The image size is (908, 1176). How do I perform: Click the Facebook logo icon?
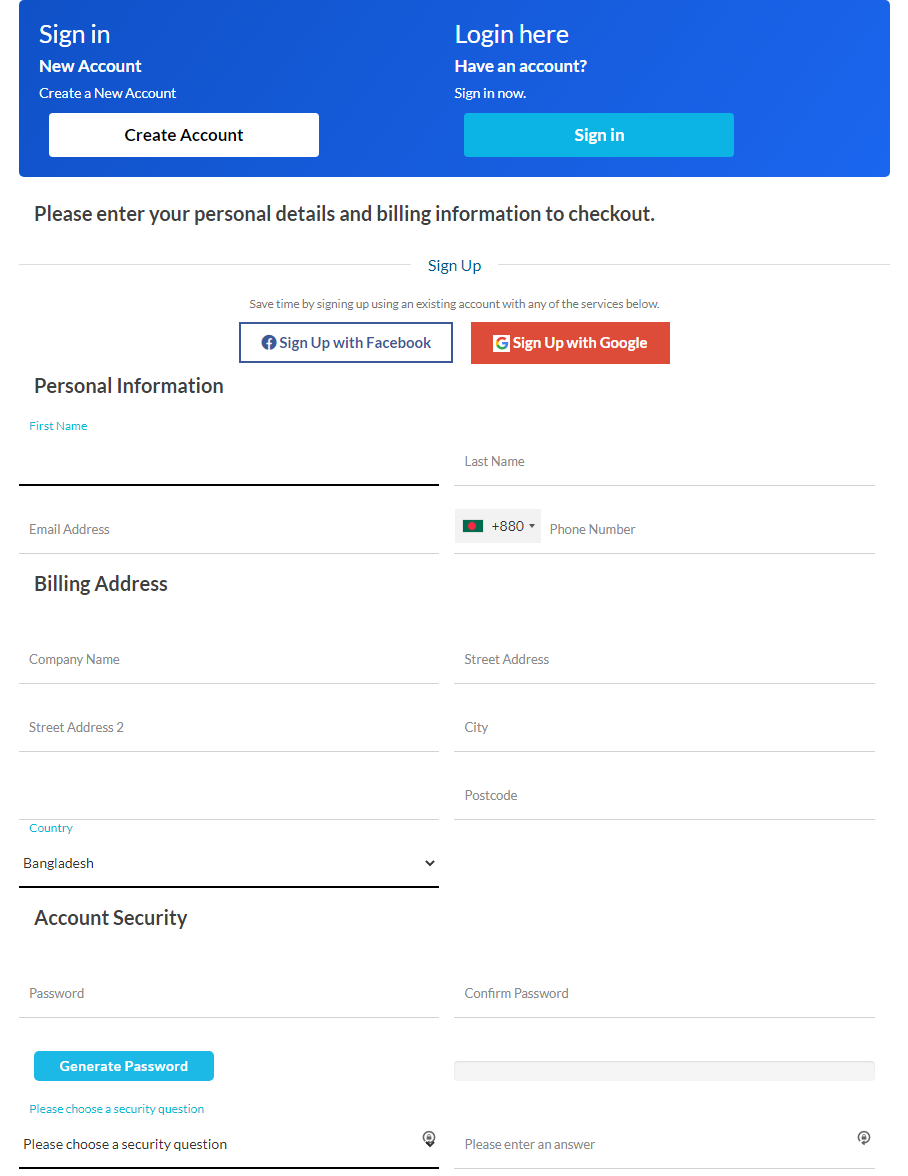[x=268, y=343]
